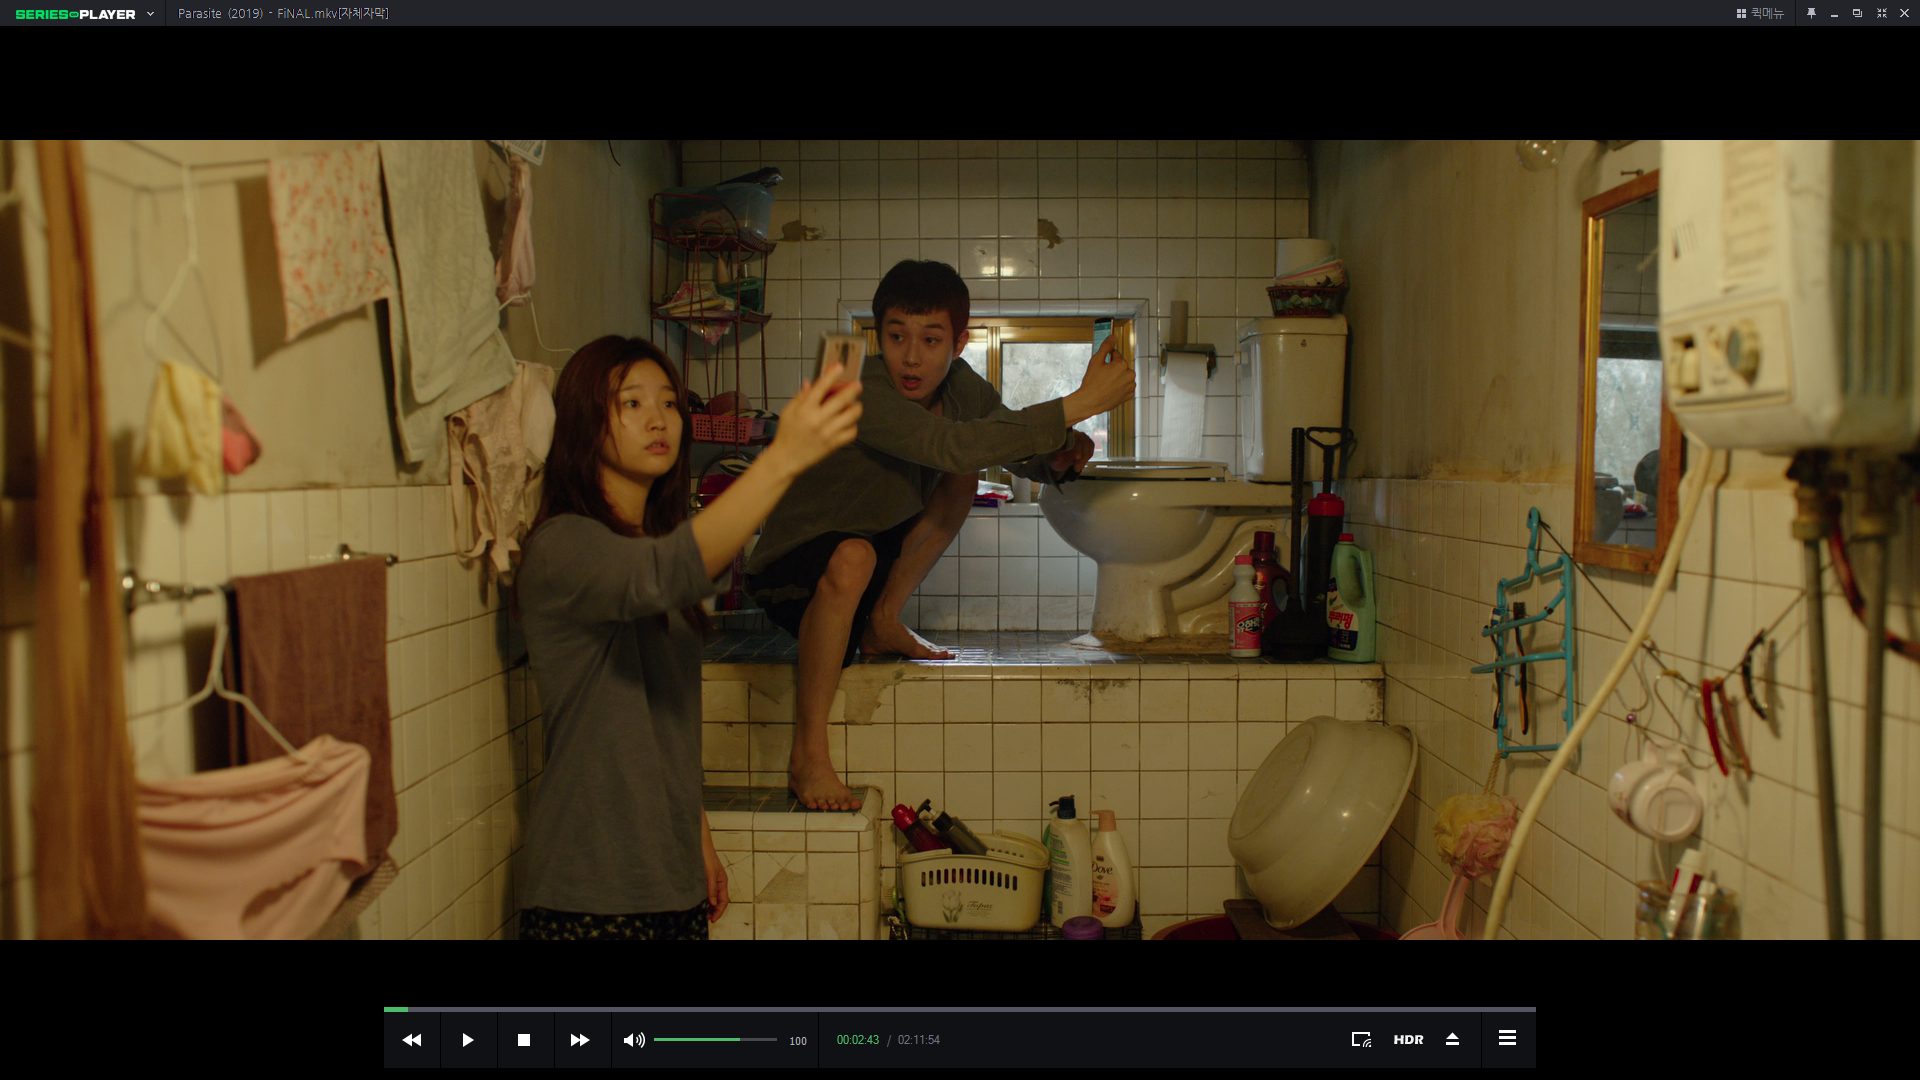Close the player window
1920x1080 pixels.
point(1905,13)
